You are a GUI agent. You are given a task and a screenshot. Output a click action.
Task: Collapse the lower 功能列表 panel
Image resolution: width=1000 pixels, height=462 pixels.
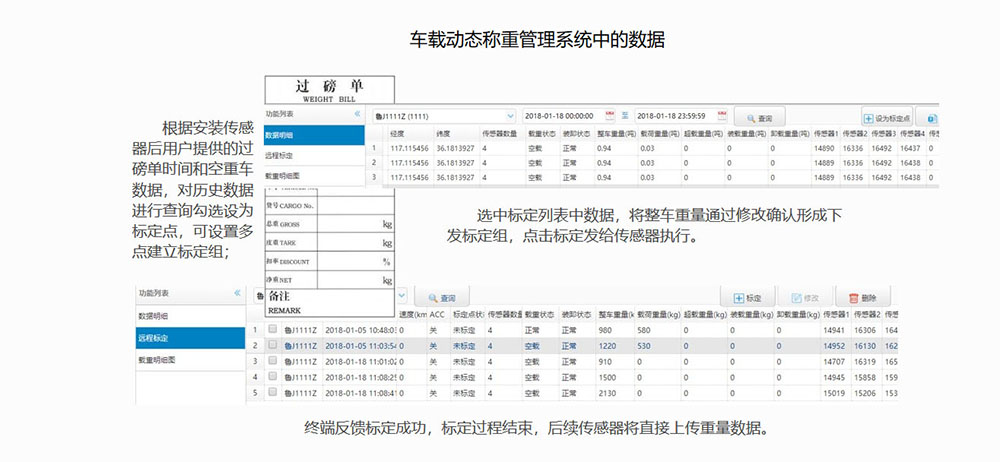237,293
